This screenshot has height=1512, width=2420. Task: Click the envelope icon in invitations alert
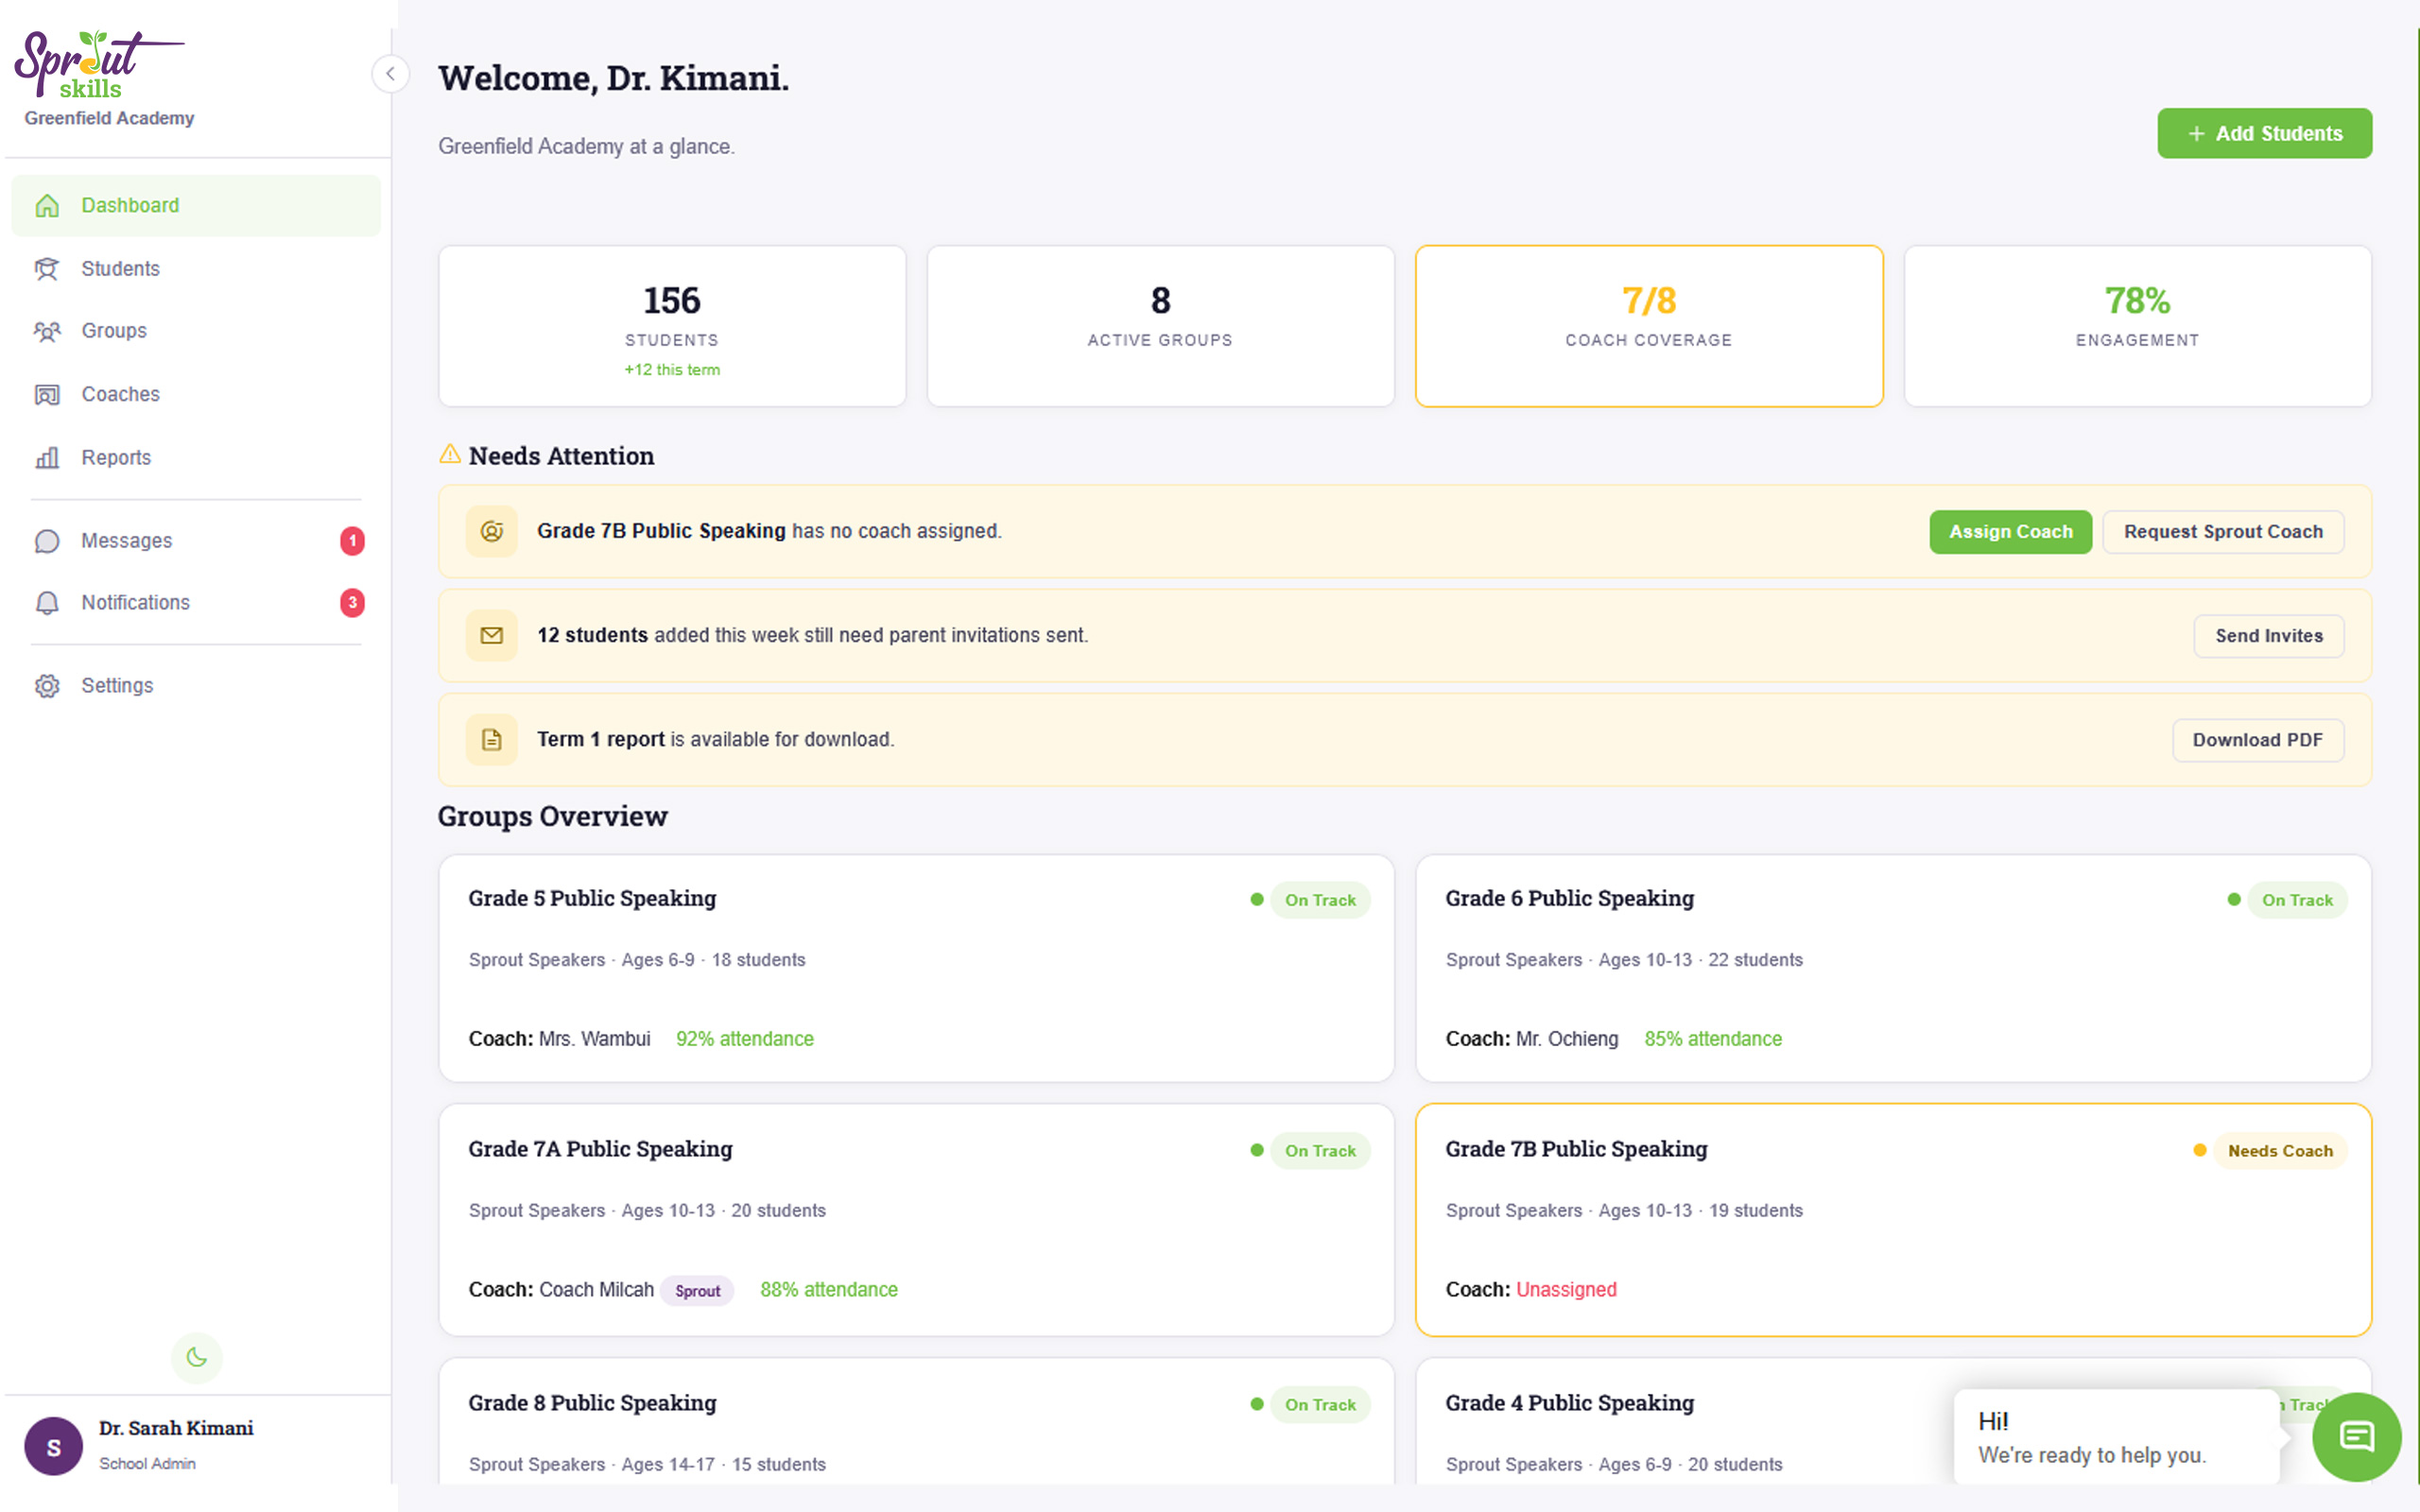[492, 635]
